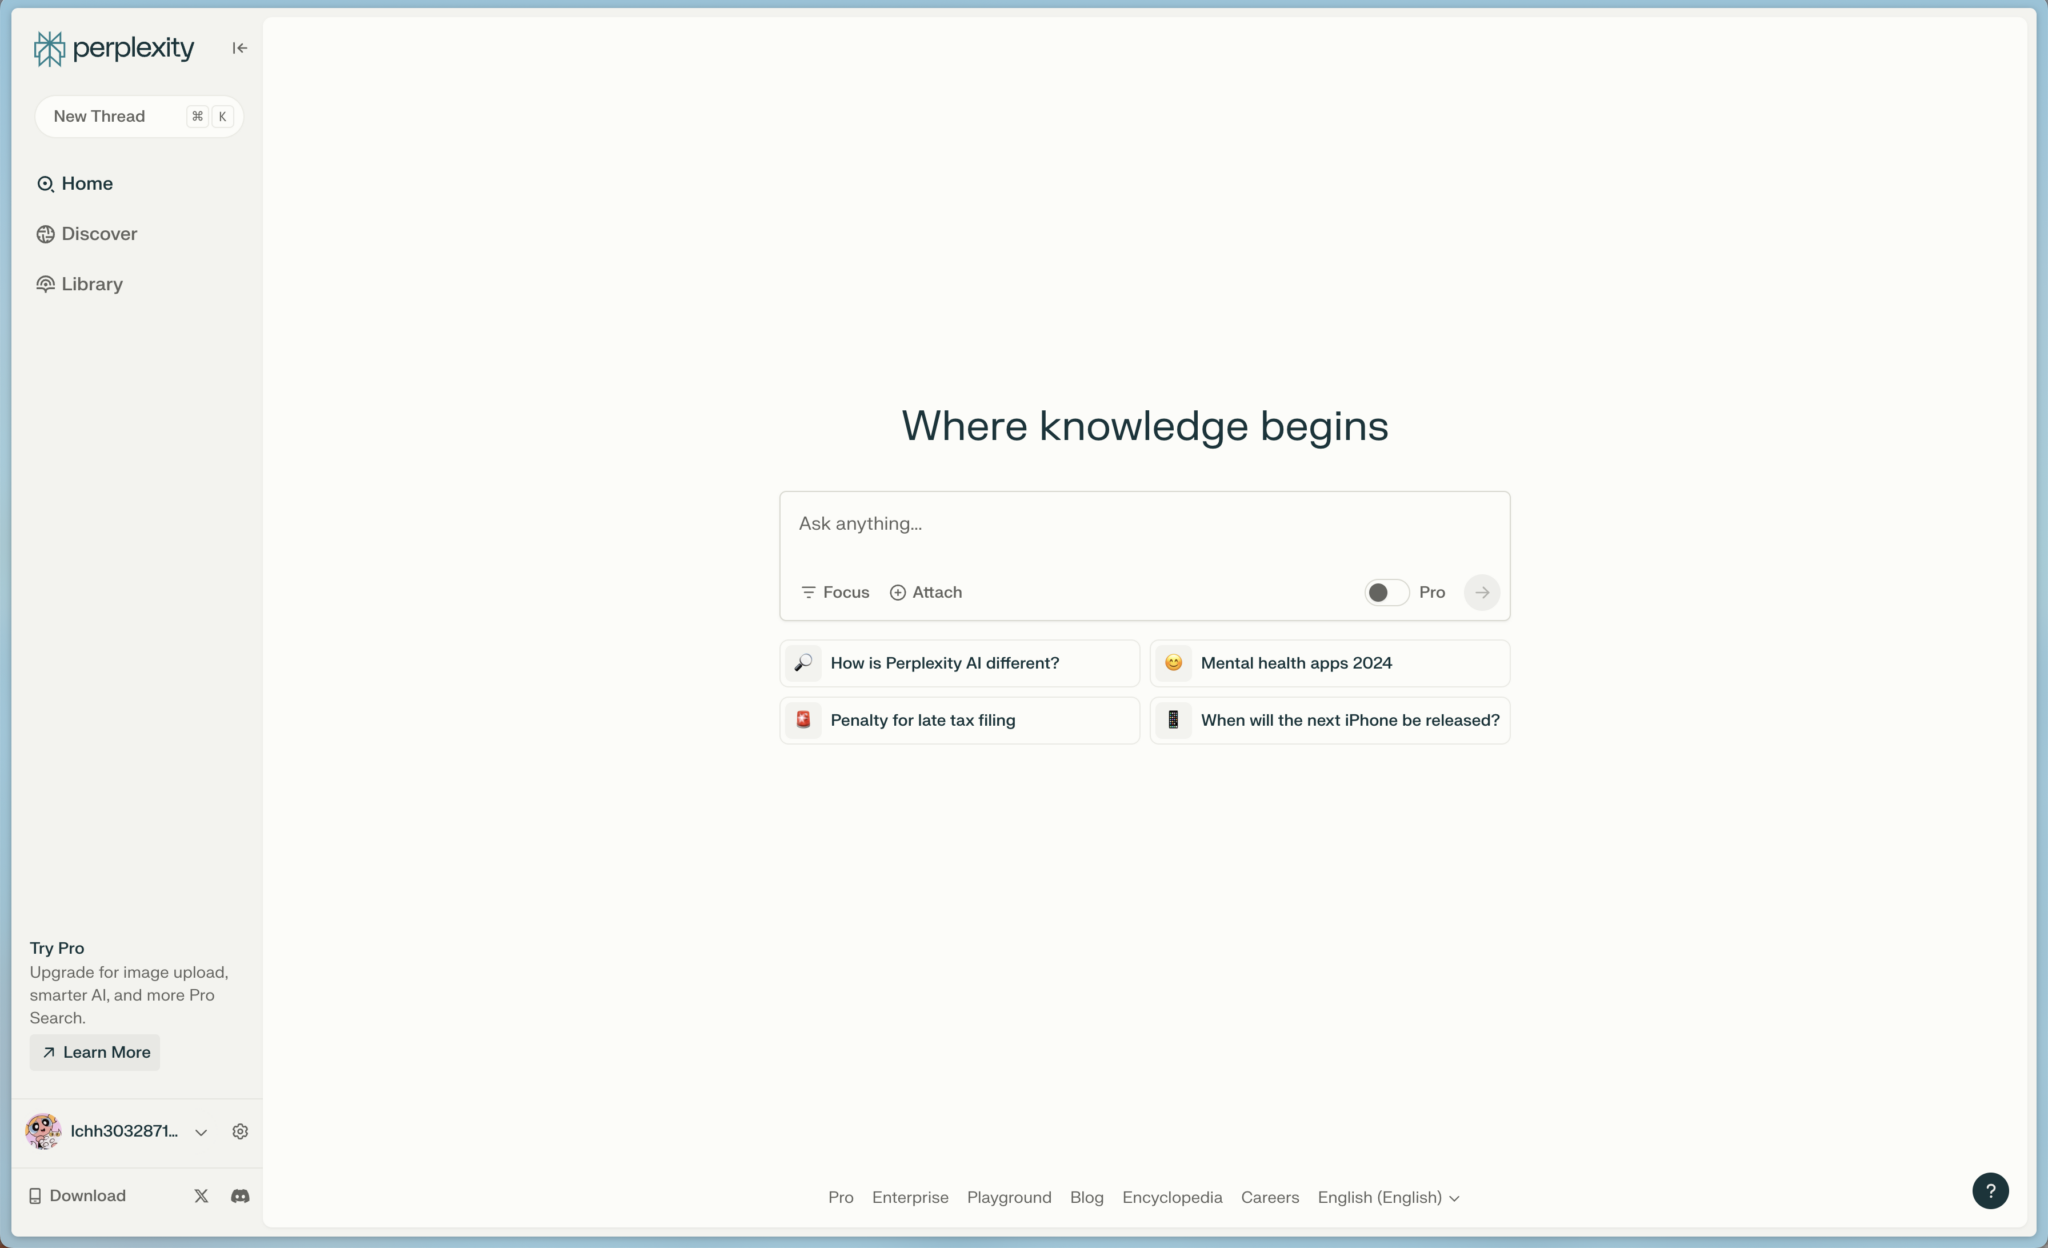Focus the Ask anything input field
This screenshot has width=2048, height=1248.
[x=1144, y=524]
